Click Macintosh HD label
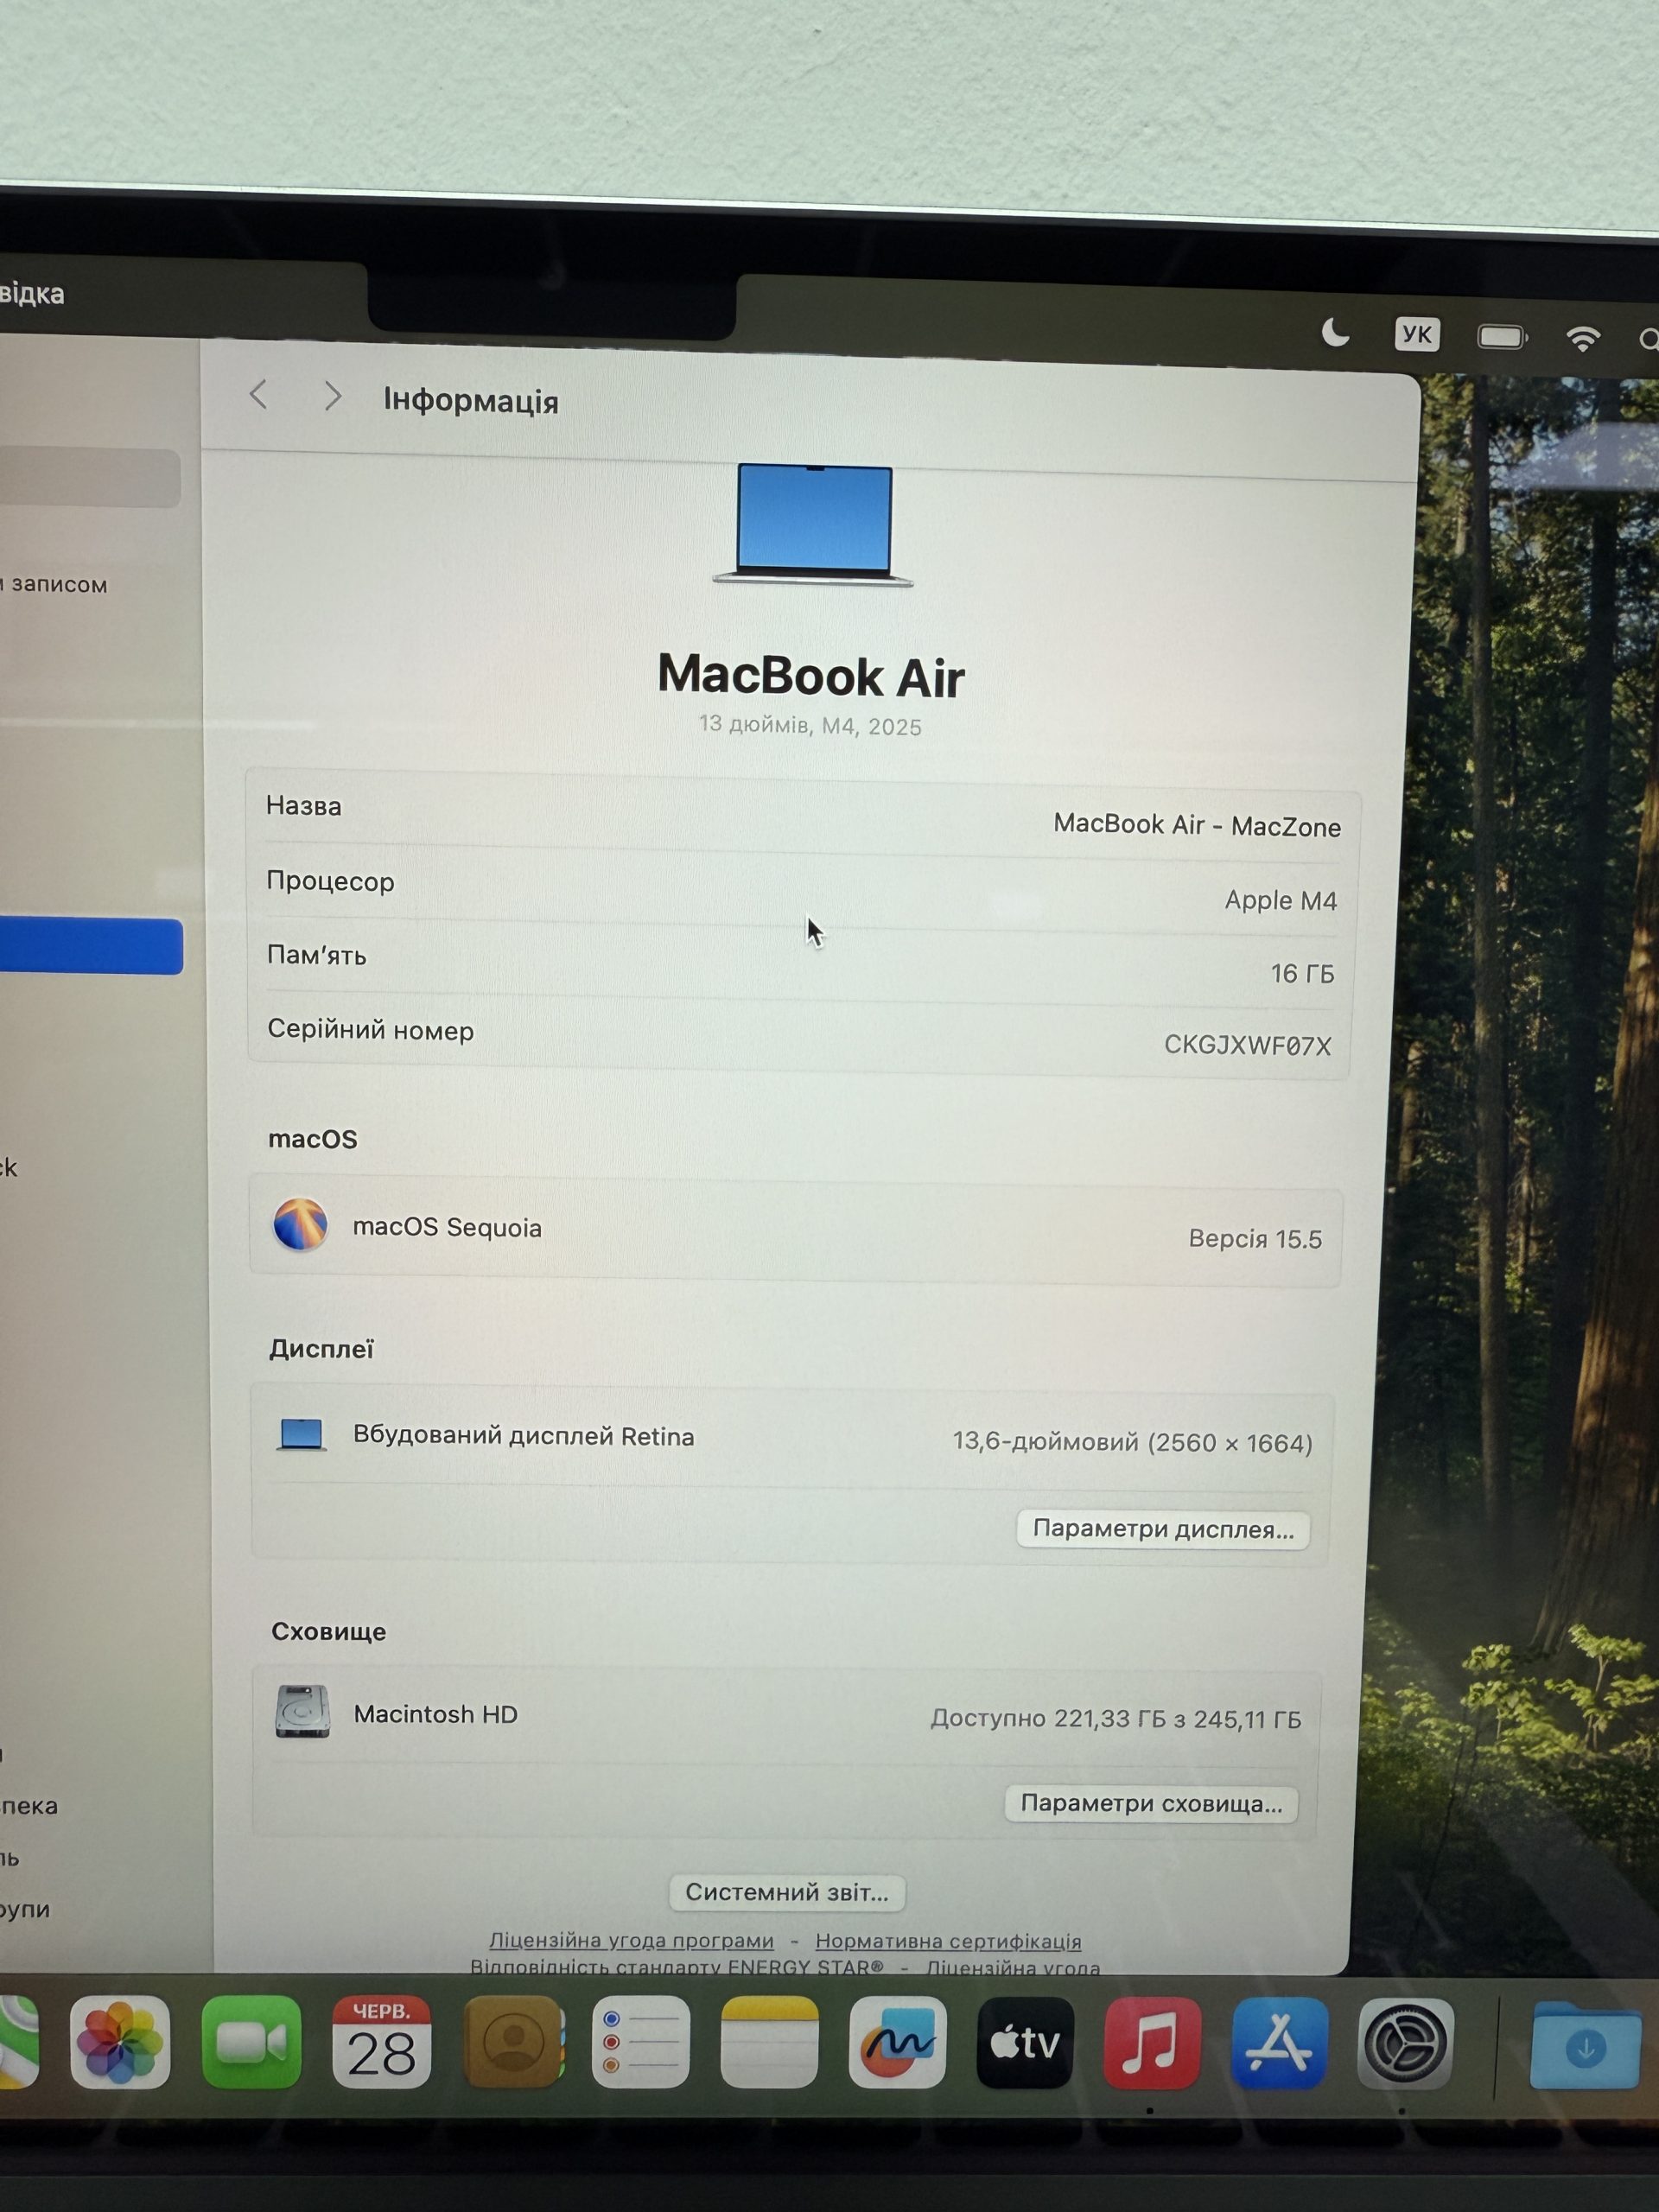The image size is (1659, 2212). [435, 1714]
